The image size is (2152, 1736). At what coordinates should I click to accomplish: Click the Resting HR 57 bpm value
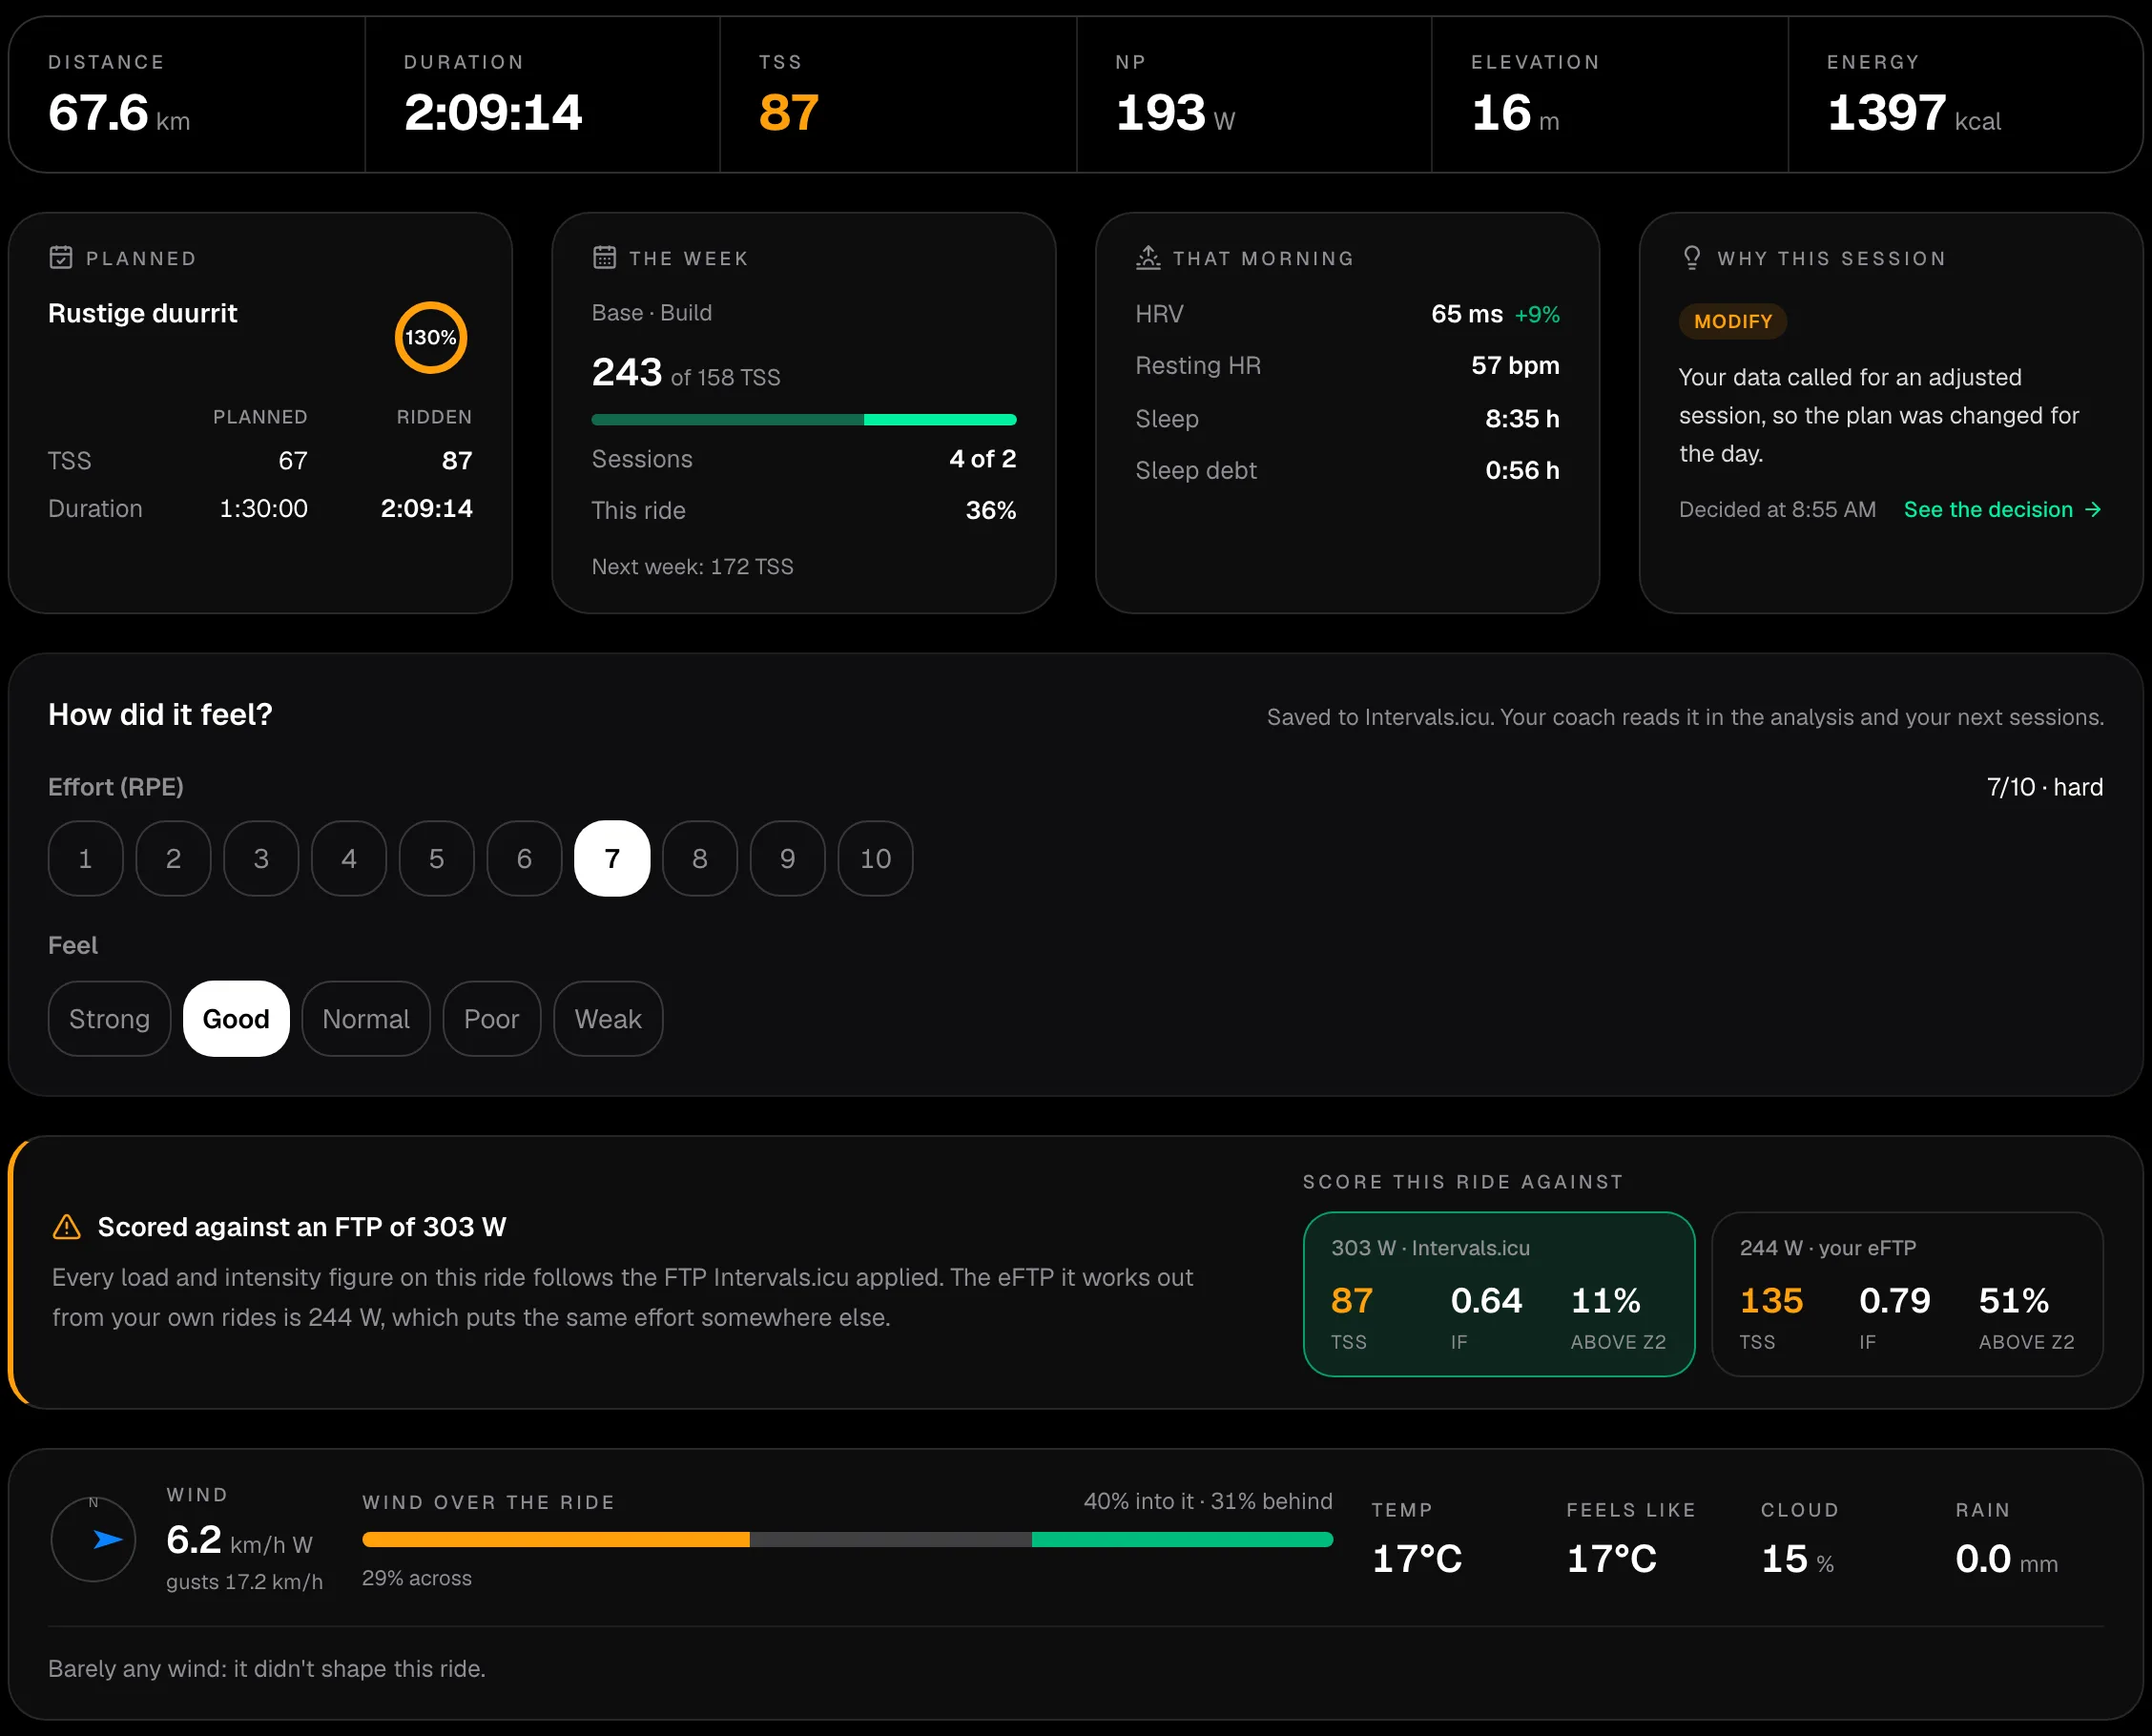1515,365
